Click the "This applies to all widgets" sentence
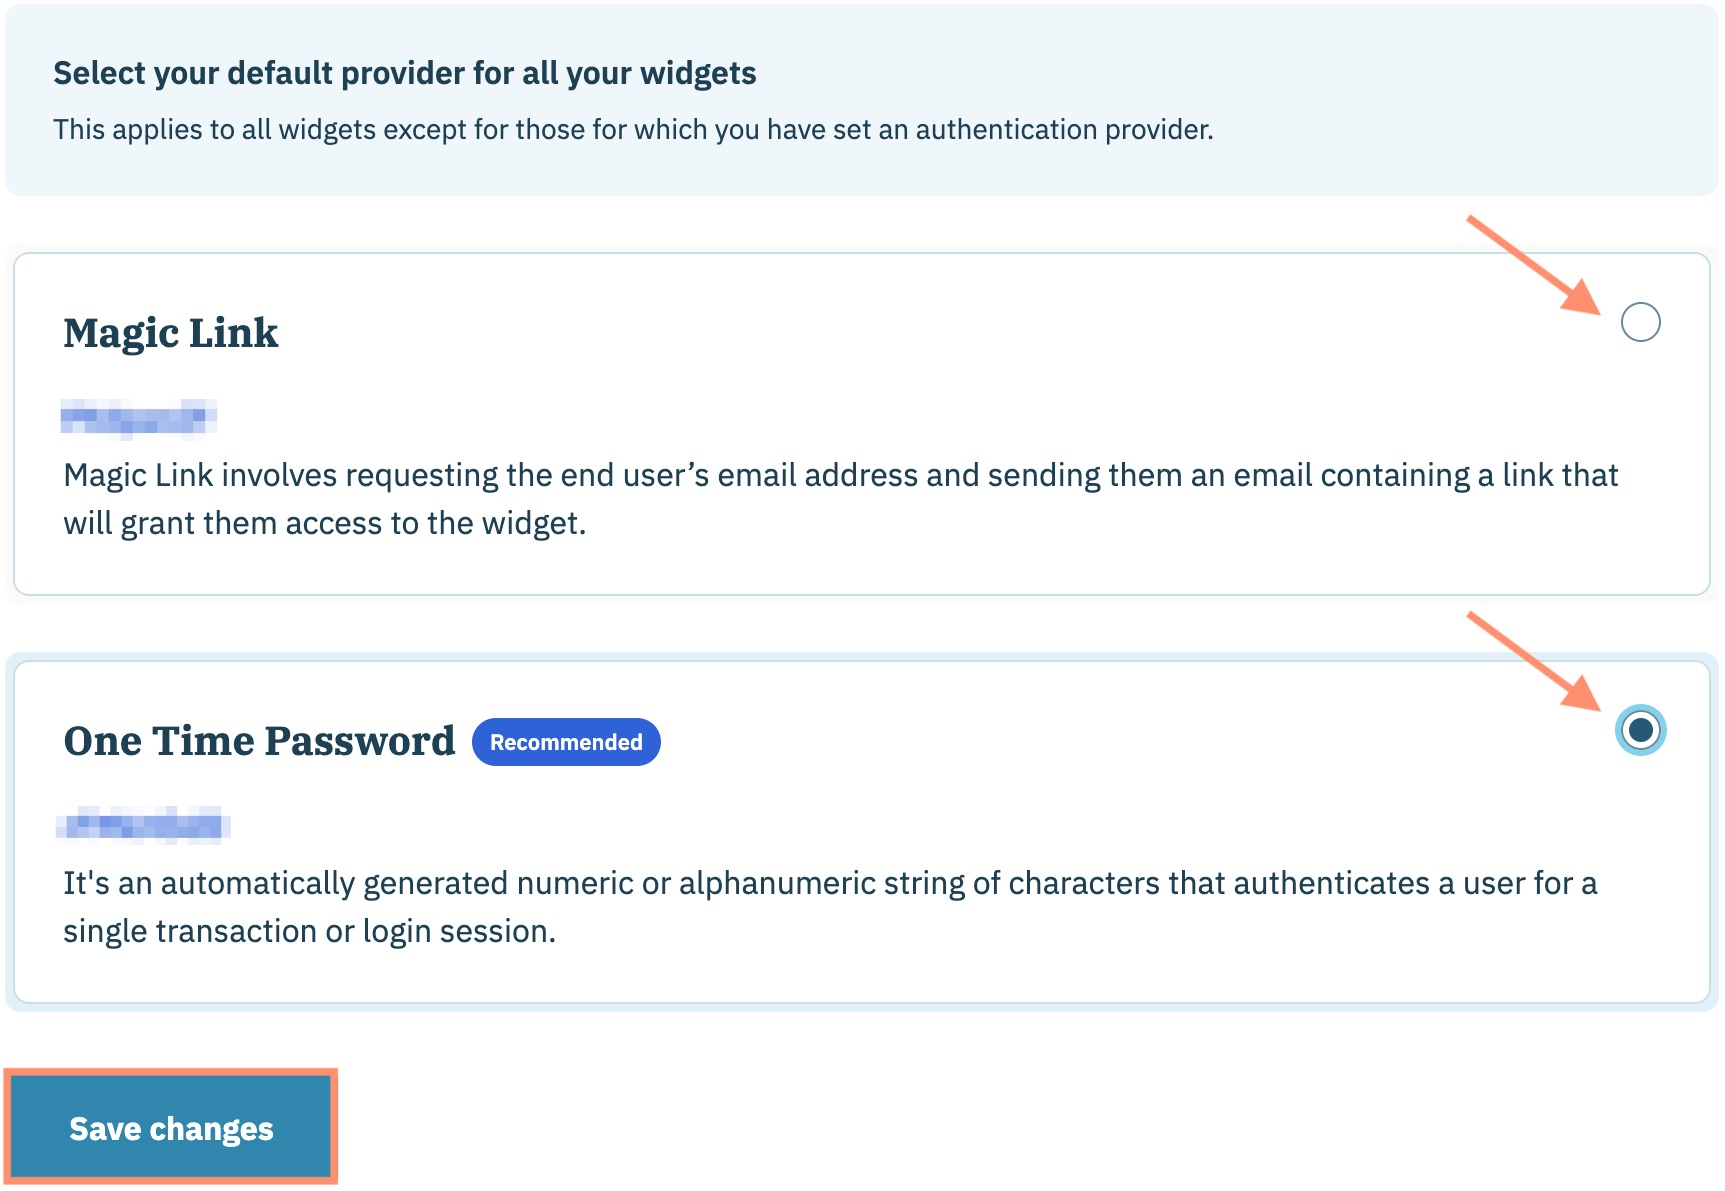1725x1191 pixels. pyautogui.click(x=633, y=130)
